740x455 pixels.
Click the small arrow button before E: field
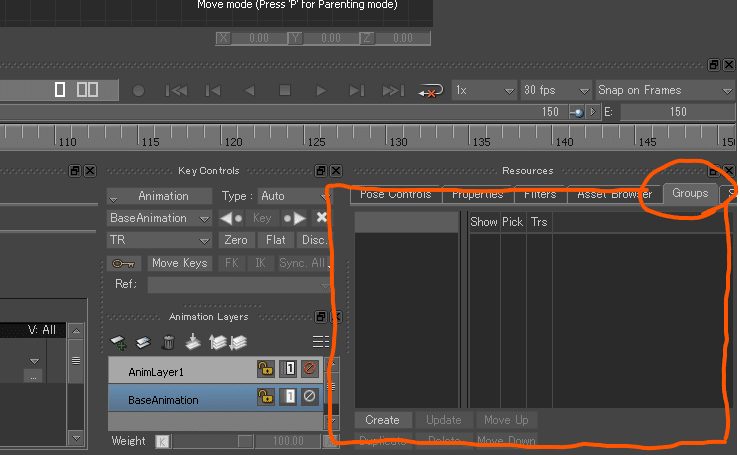click(x=593, y=112)
